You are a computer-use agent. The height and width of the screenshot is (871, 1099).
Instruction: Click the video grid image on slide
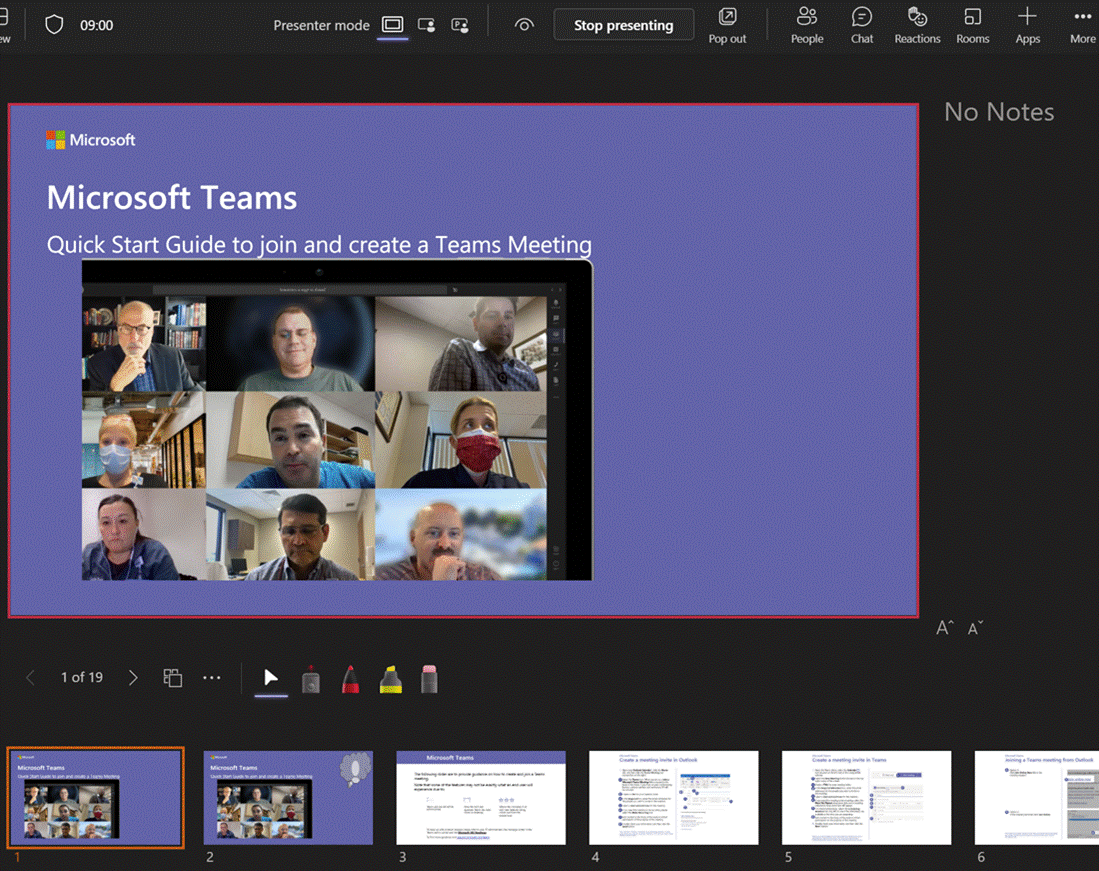(x=337, y=420)
